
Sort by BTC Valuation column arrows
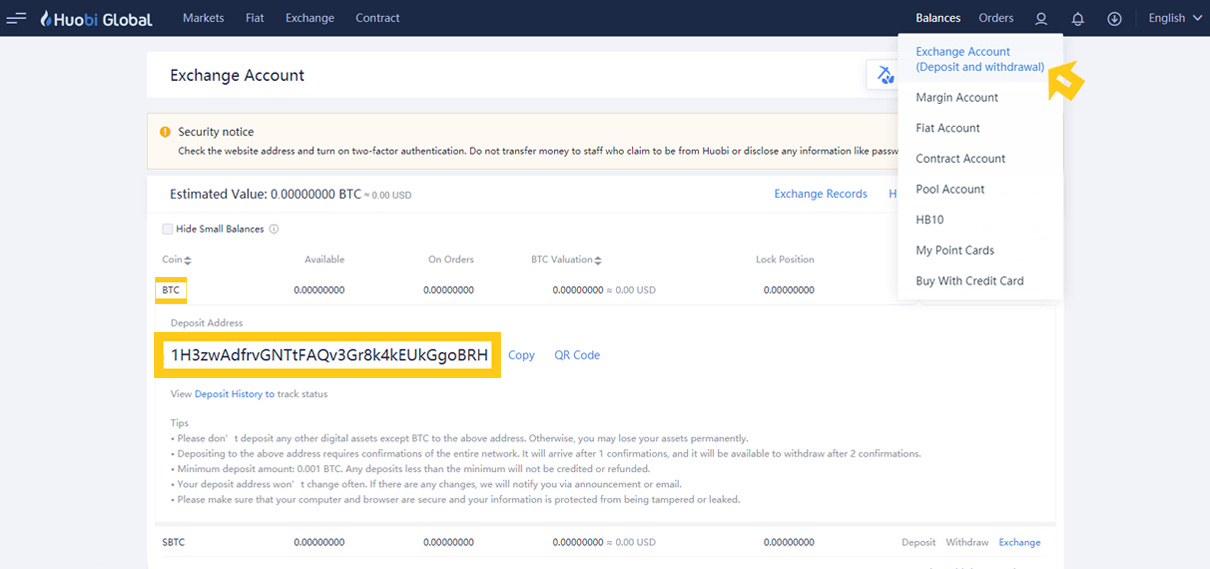click(598, 260)
